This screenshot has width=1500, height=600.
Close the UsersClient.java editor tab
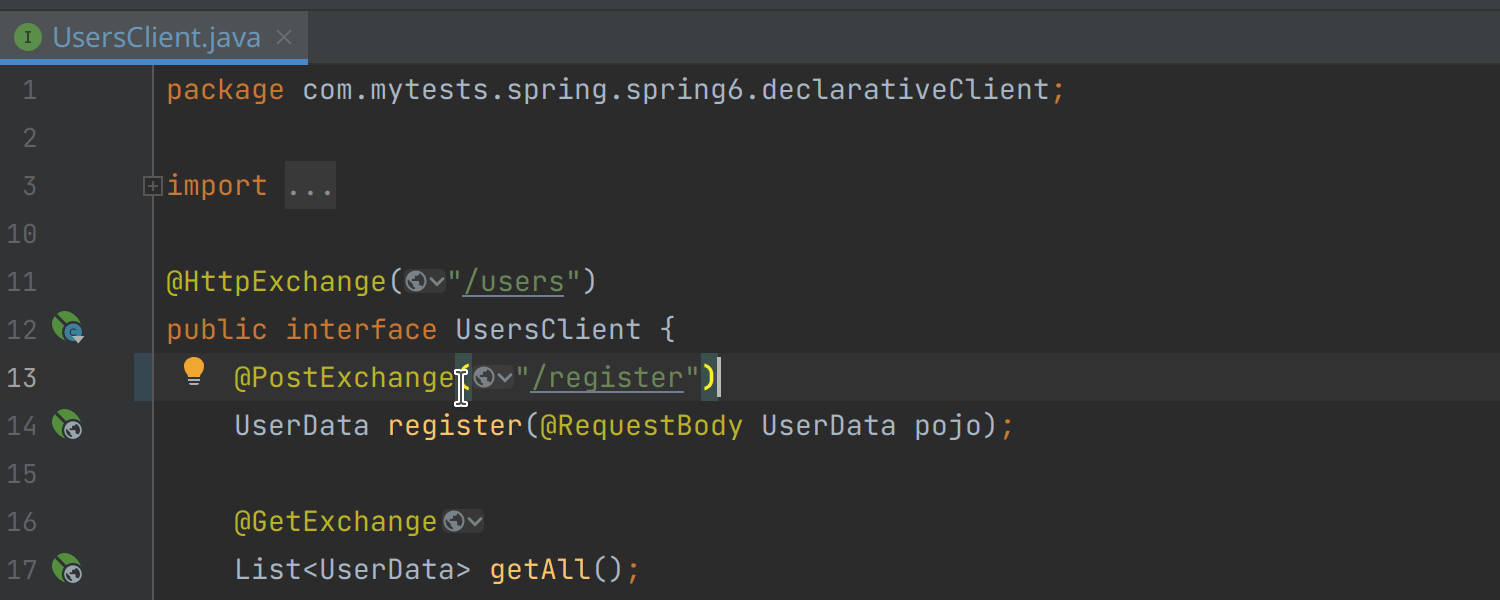point(284,38)
